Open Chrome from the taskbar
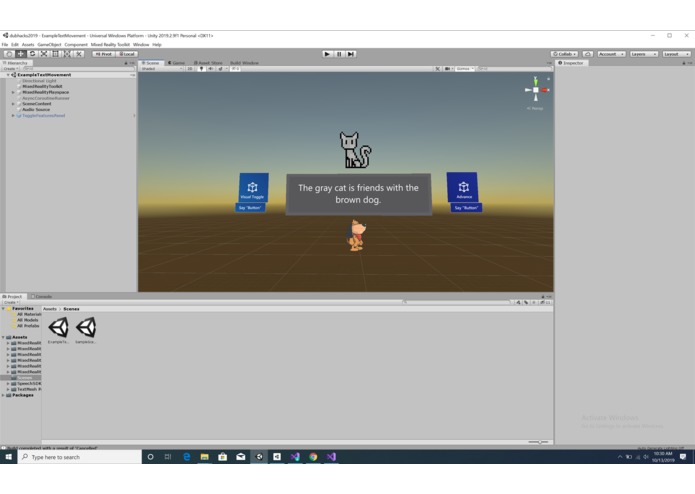The width and height of the screenshot is (695, 494). click(x=313, y=457)
